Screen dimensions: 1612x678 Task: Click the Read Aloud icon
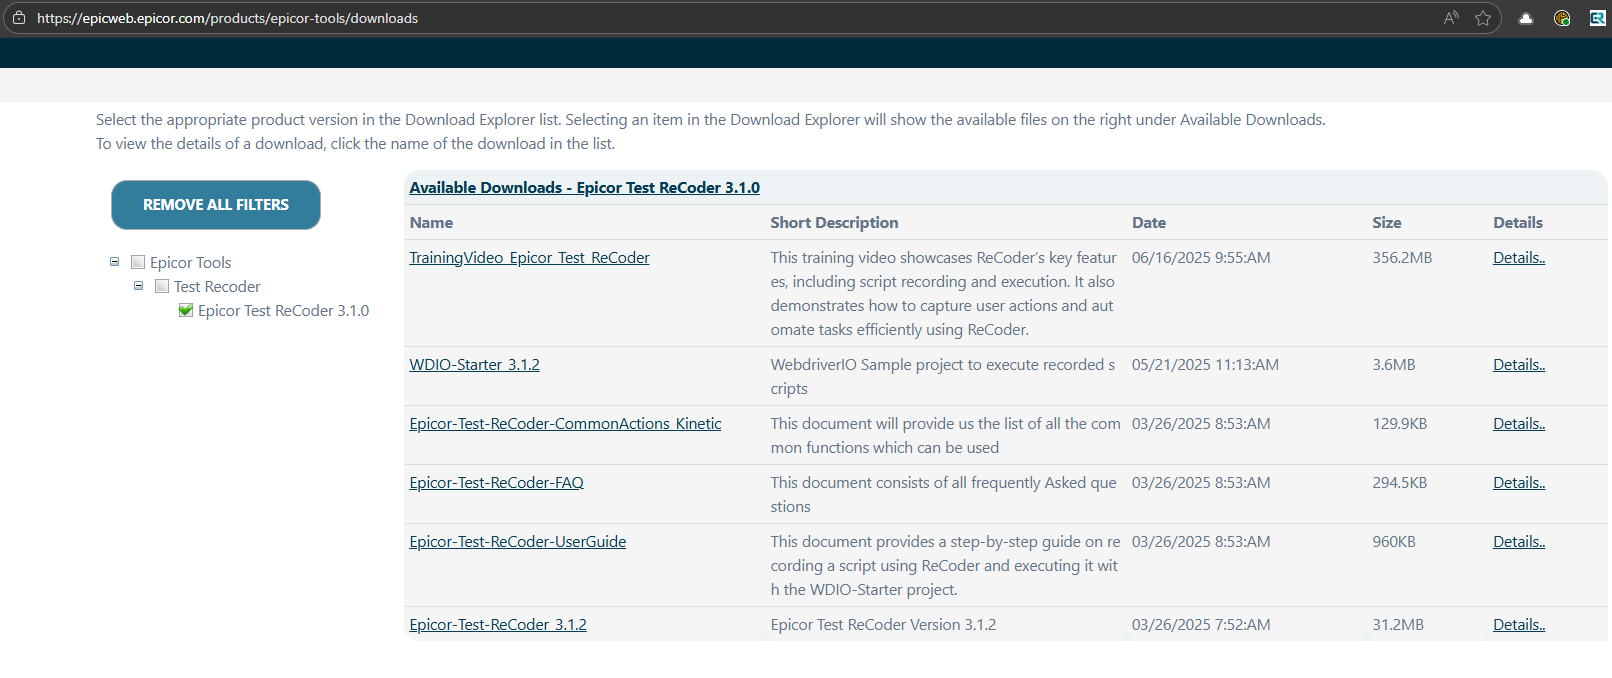(1451, 18)
